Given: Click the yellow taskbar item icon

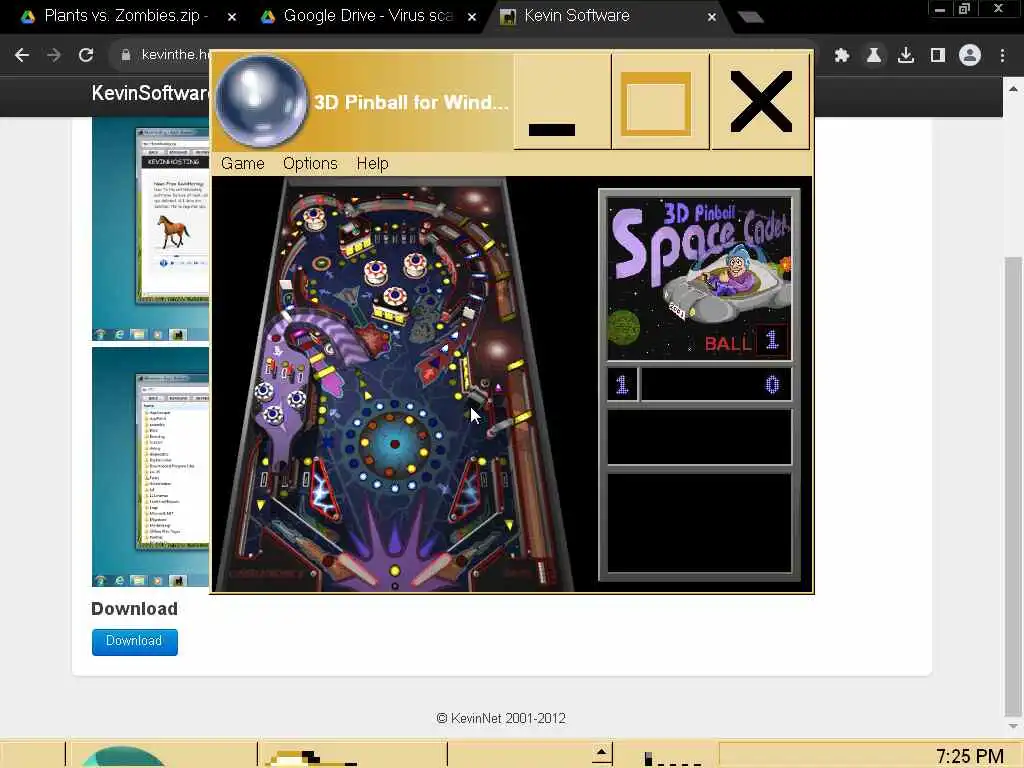Looking at the screenshot, I should pyautogui.click(x=313, y=758).
